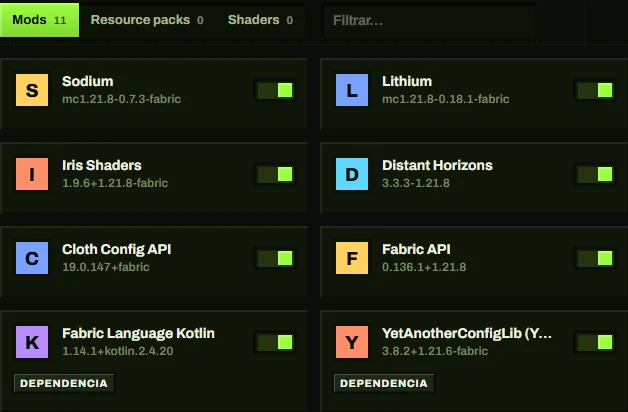The height and width of the screenshot is (412, 628).
Task: Click the Sodium mod letter icon
Action: [x=32, y=90]
